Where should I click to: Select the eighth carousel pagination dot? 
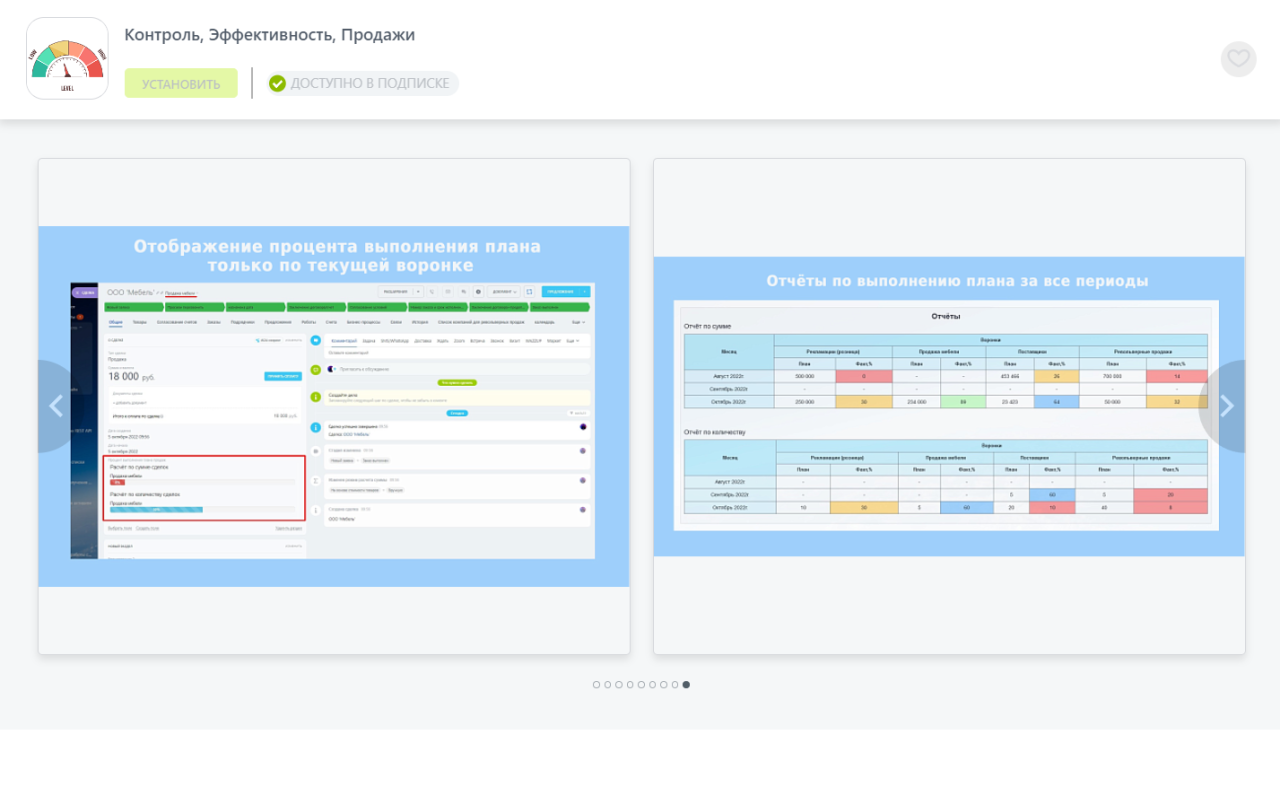coord(675,685)
